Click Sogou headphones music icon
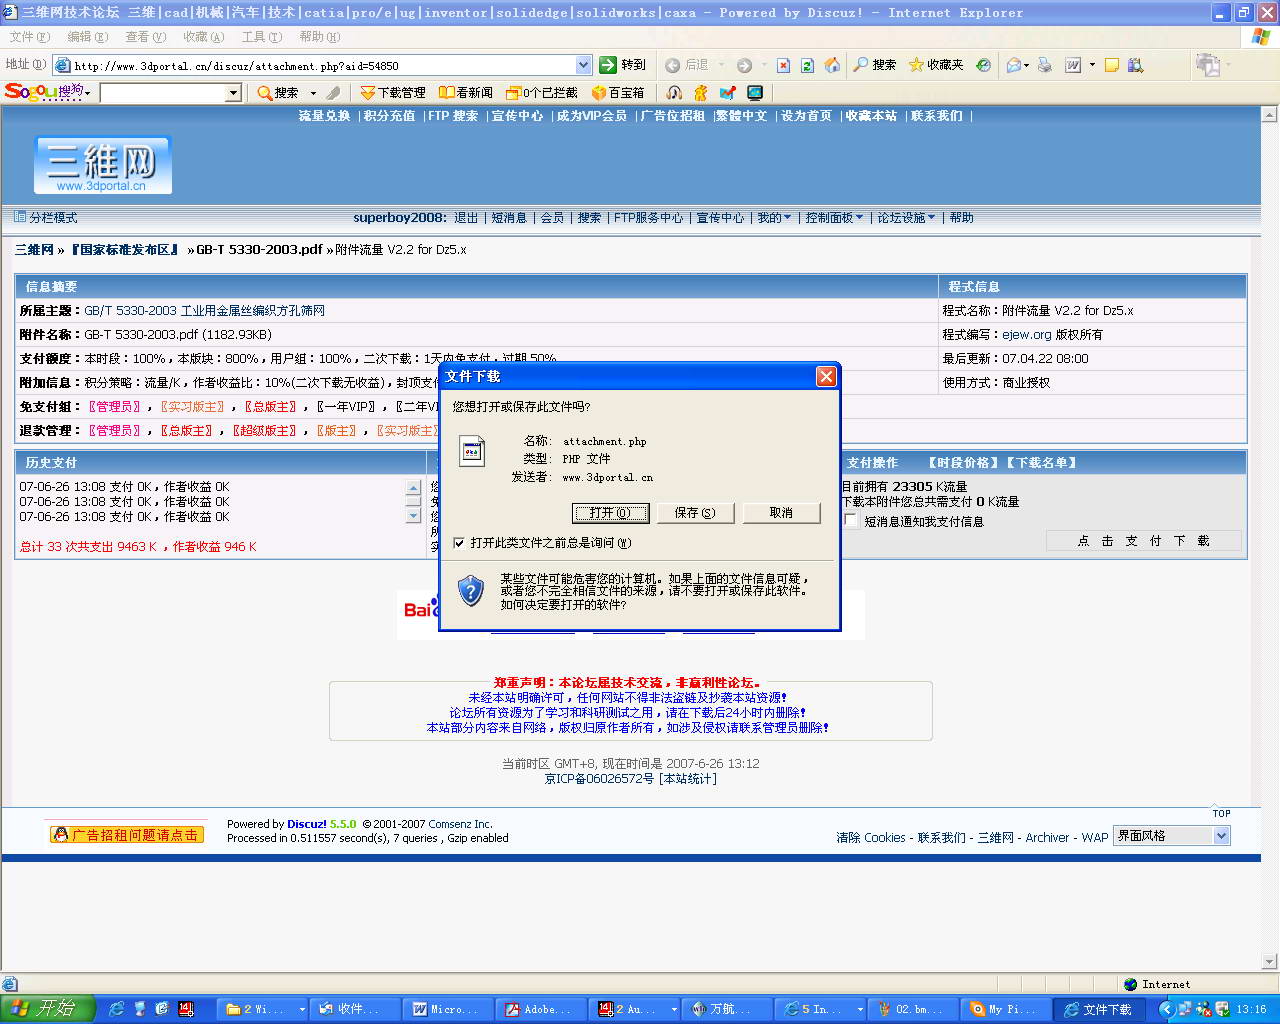 pyautogui.click(x=674, y=92)
